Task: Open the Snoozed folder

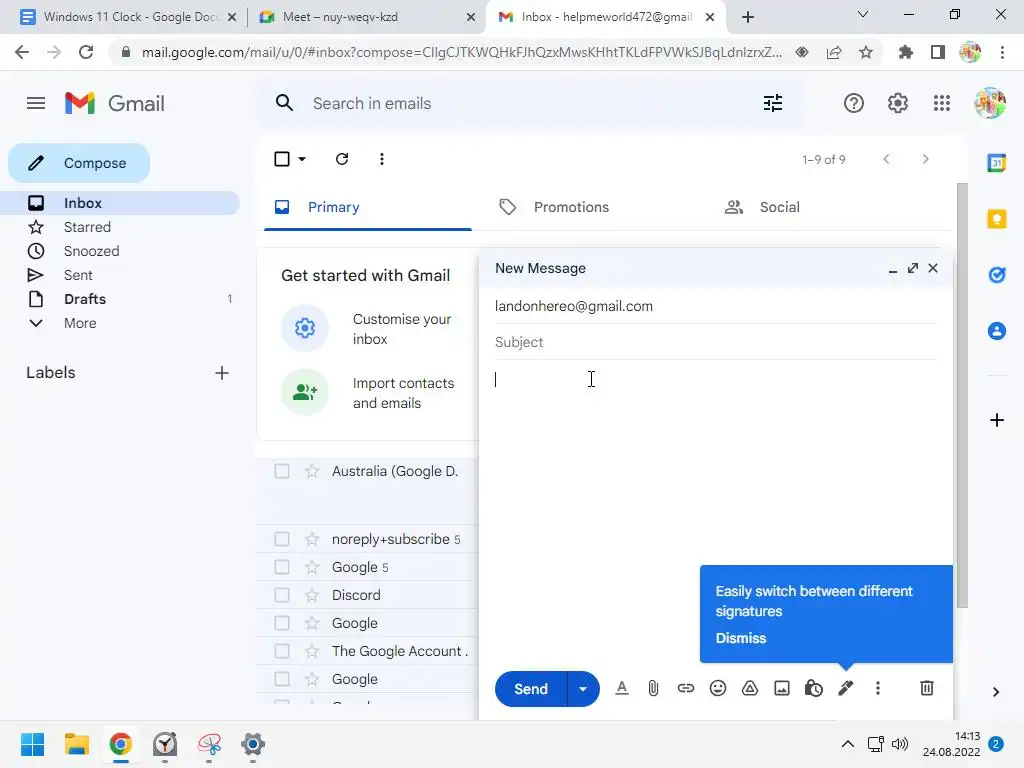Action: point(91,251)
